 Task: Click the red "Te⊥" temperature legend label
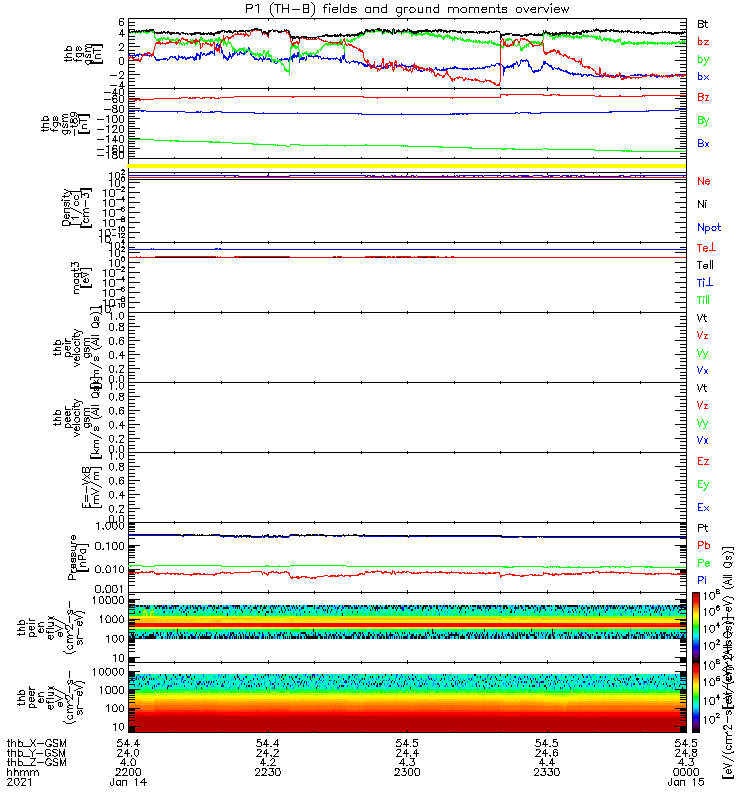click(x=707, y=247)
